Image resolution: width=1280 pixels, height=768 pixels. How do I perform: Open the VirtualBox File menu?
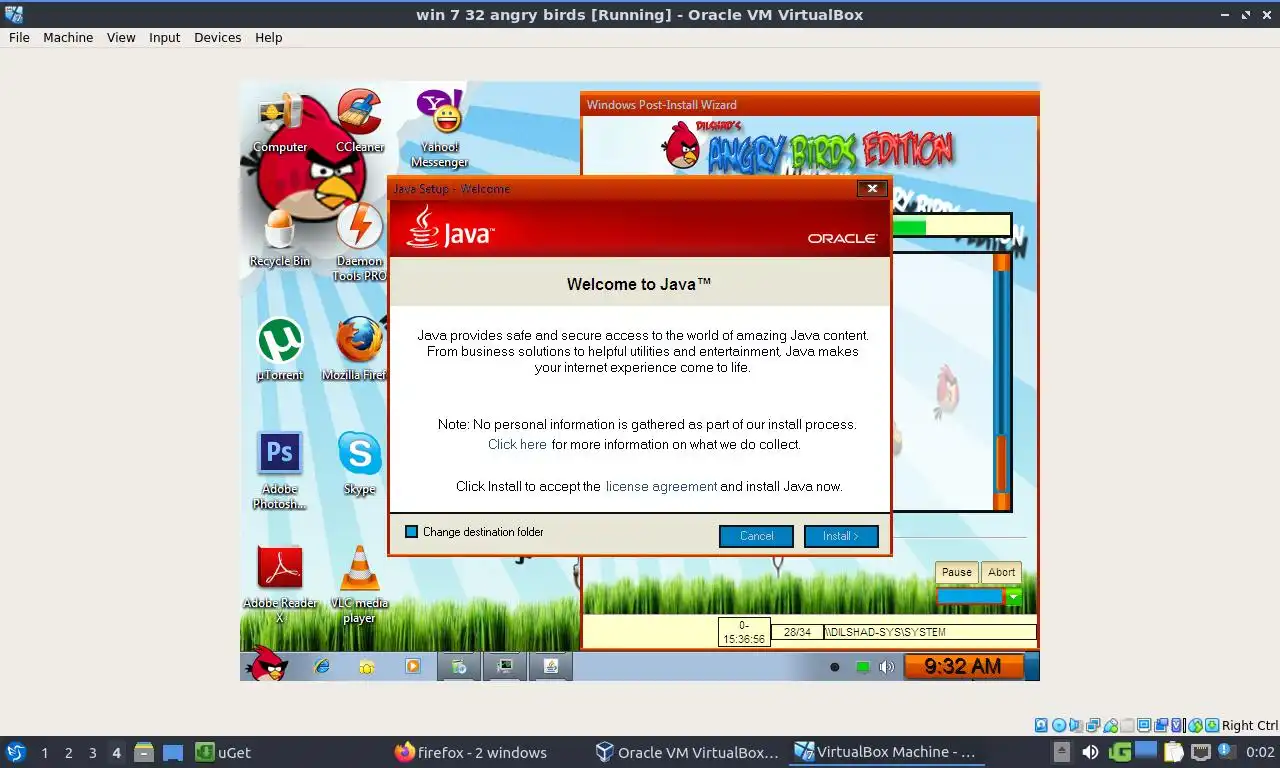[19, 37]
